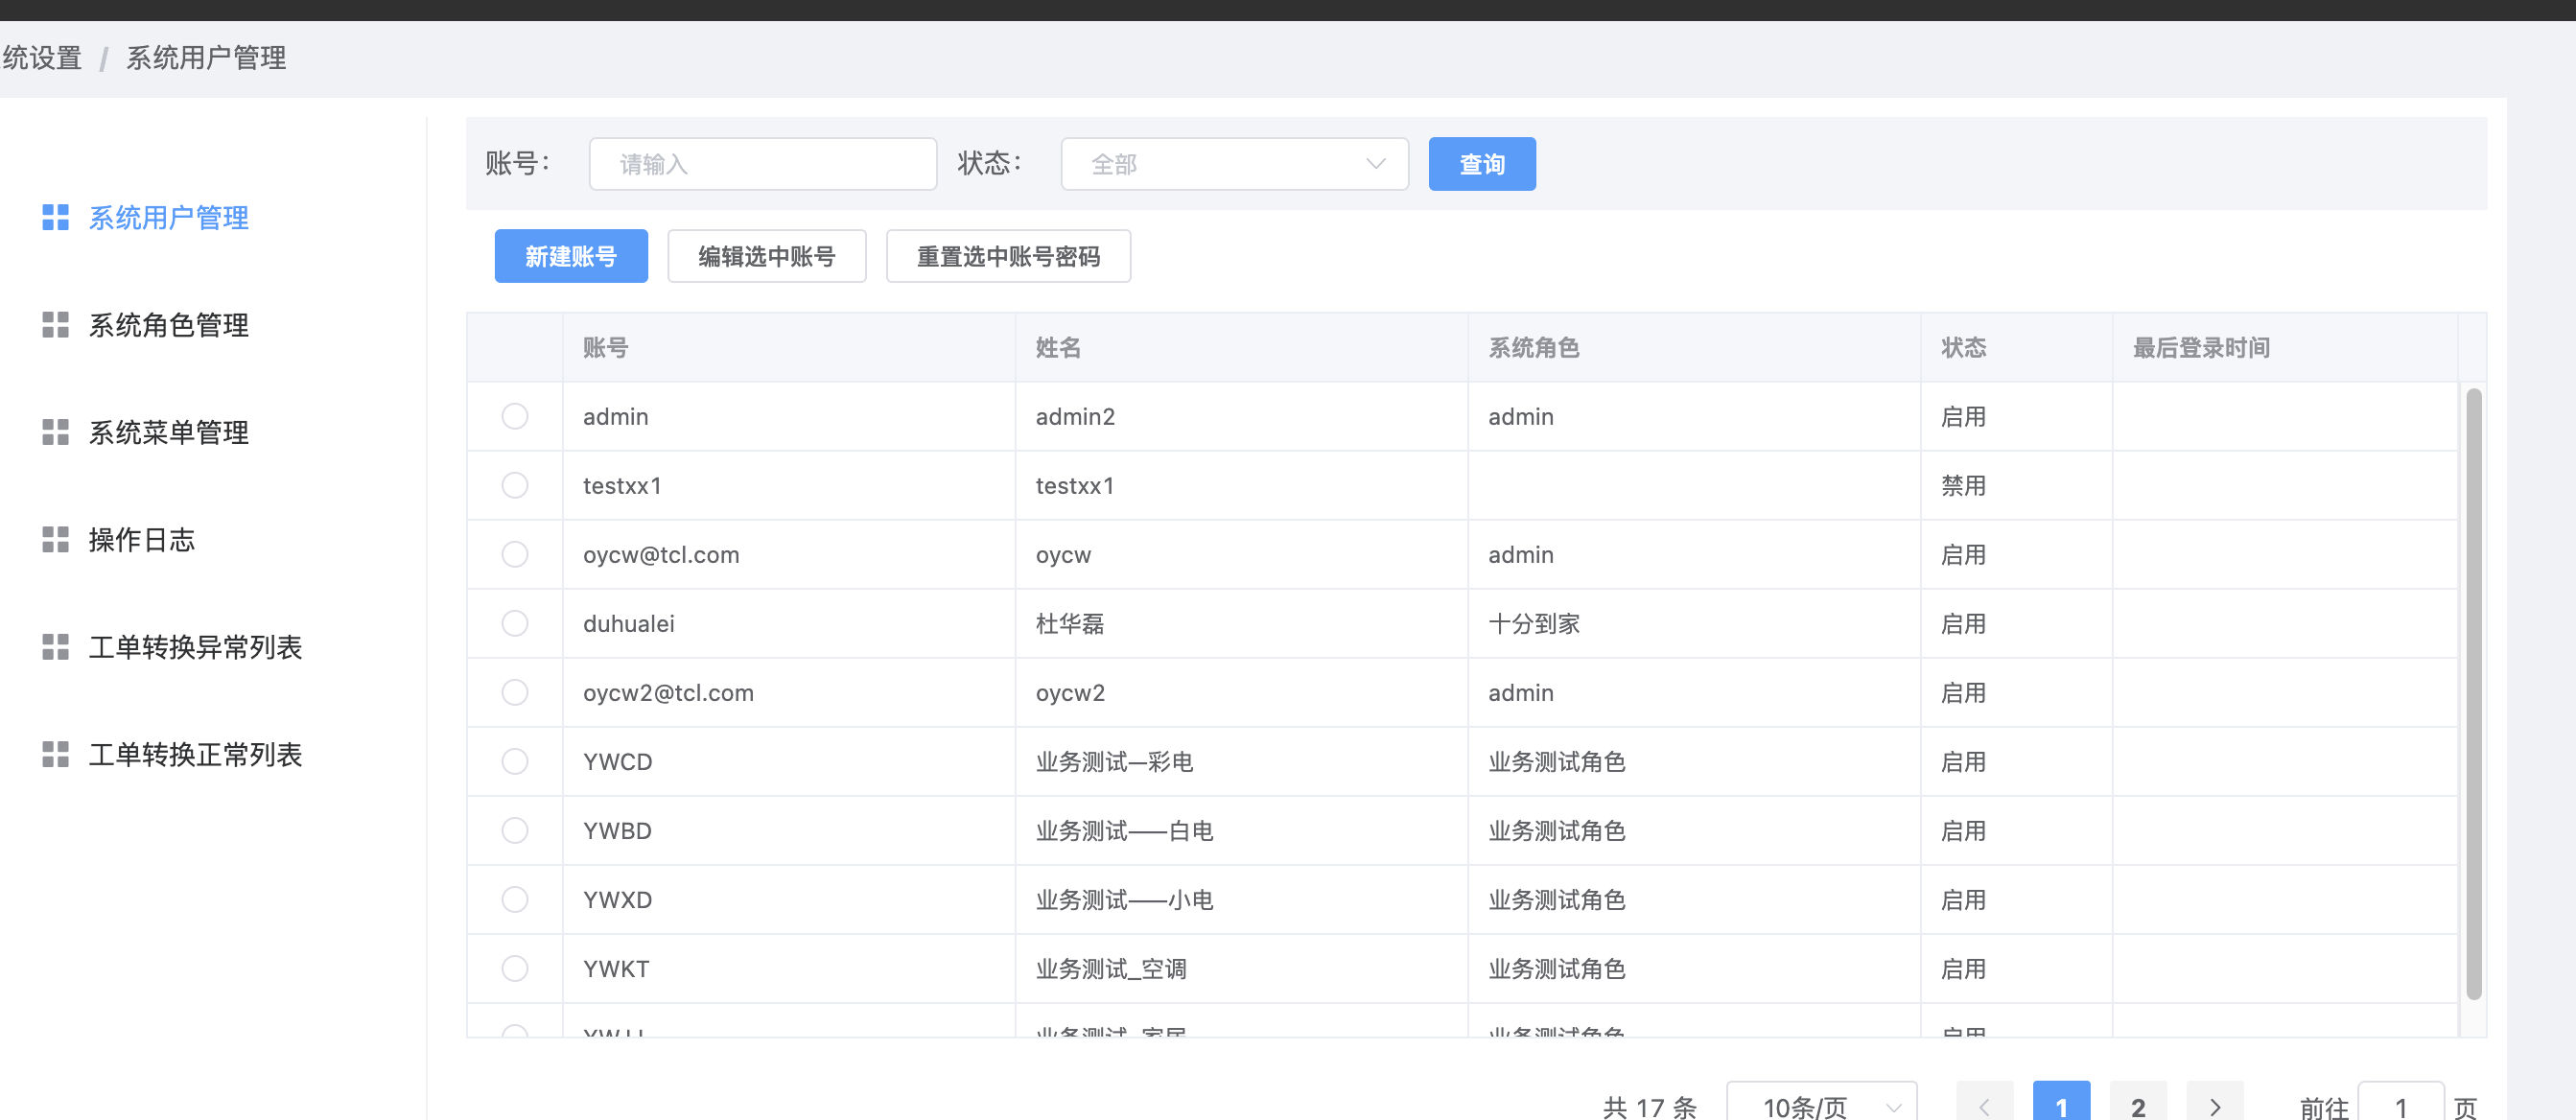
Task: Open the 系统菜单管理 sidebar menu
Action: click(x=169, y=432)
